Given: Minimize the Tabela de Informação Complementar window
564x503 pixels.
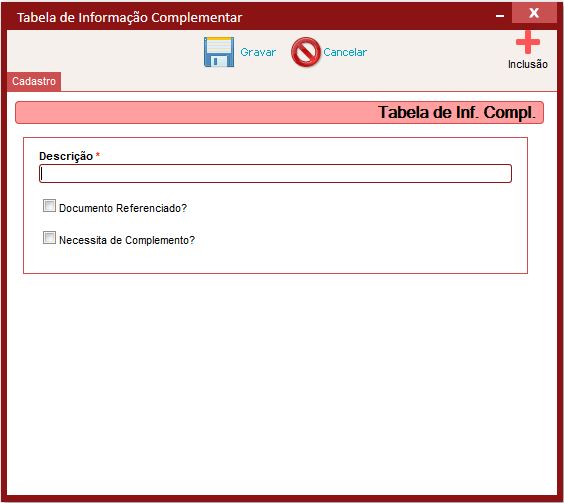Looking at the screenshot, I should point(500,16).
